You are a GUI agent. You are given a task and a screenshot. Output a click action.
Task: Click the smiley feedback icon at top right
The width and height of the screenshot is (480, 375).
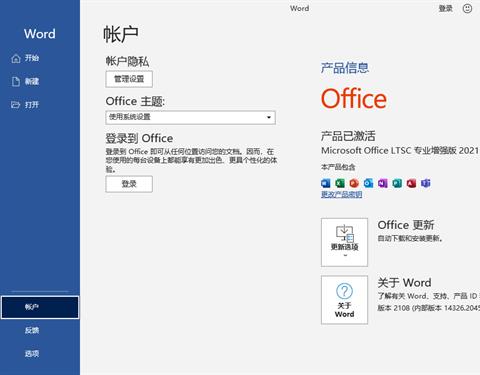point(467,8)
